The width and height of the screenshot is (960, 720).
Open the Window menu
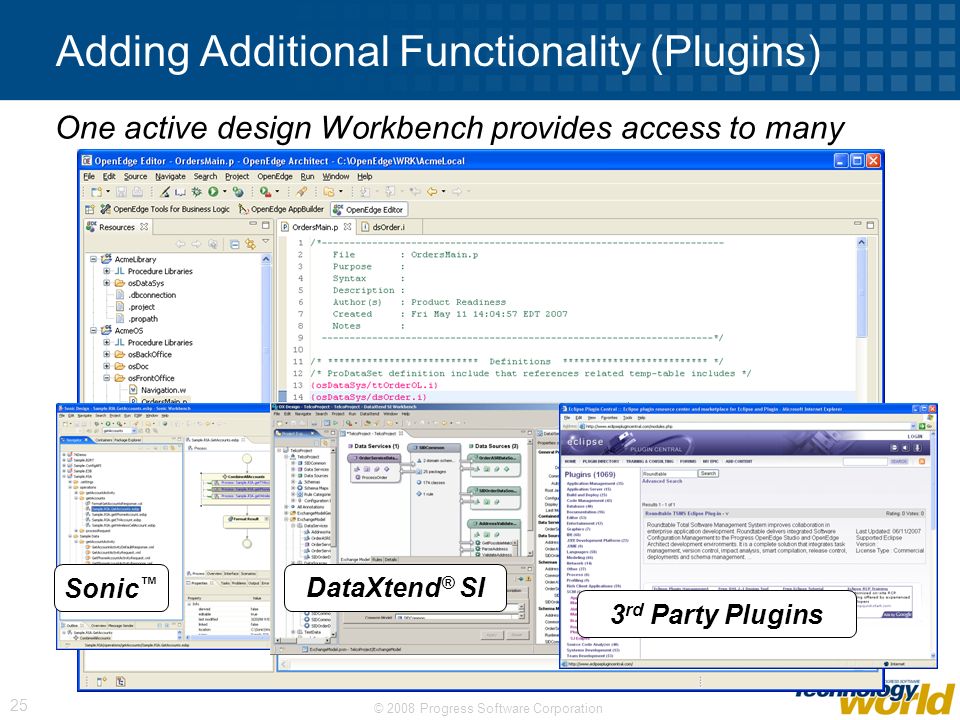tap(336, 176)
